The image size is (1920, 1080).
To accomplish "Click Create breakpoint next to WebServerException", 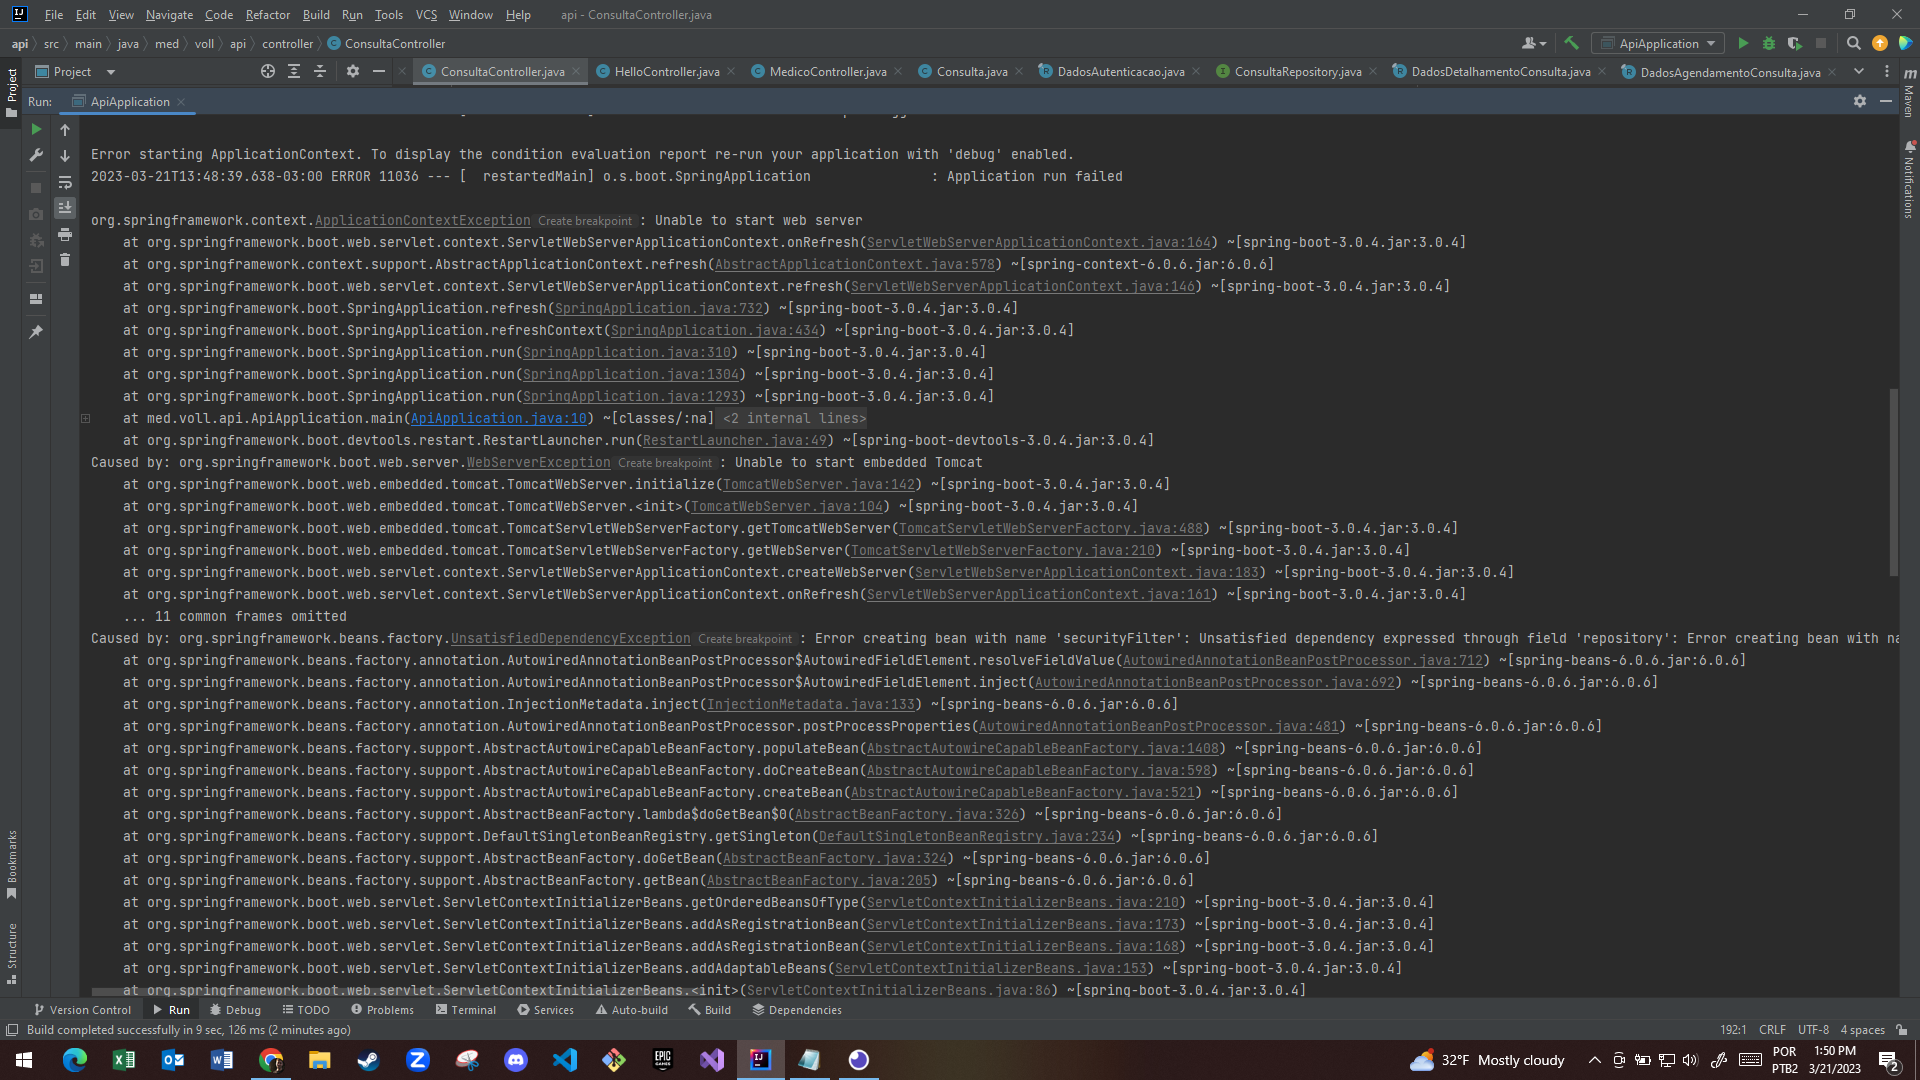I will point(665,463).
